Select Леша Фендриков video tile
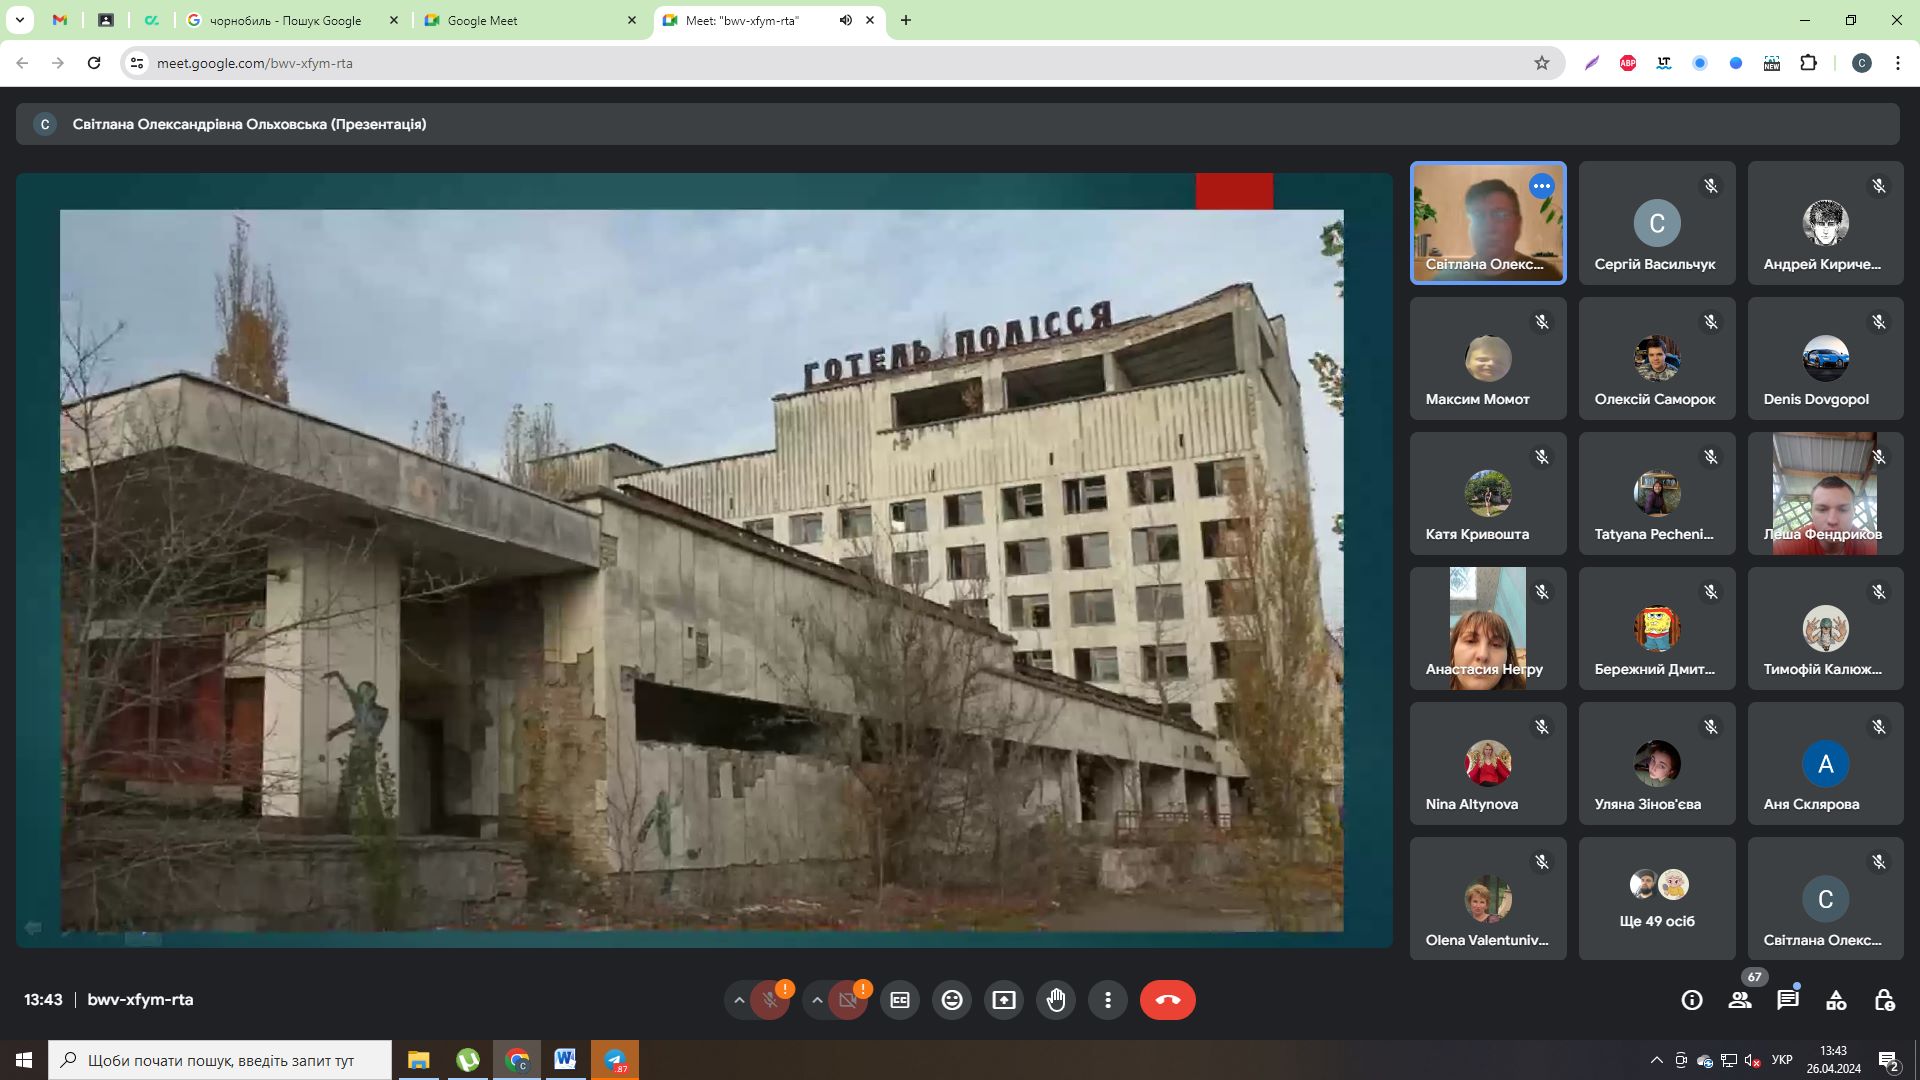This screenshot has height=1080, width=1920. (x=1825, y=494)
